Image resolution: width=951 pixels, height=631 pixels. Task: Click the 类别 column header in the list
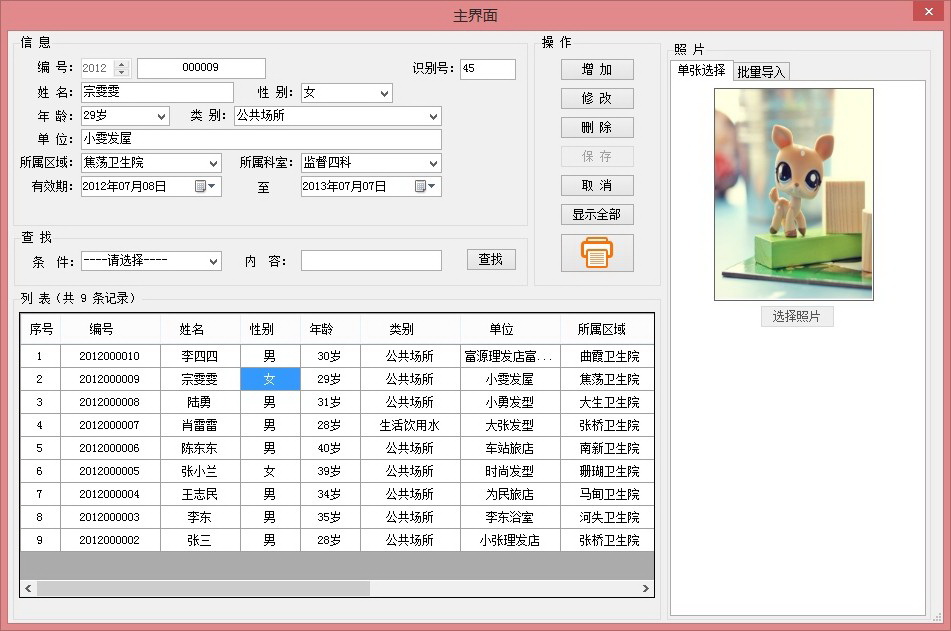[410, 329]
